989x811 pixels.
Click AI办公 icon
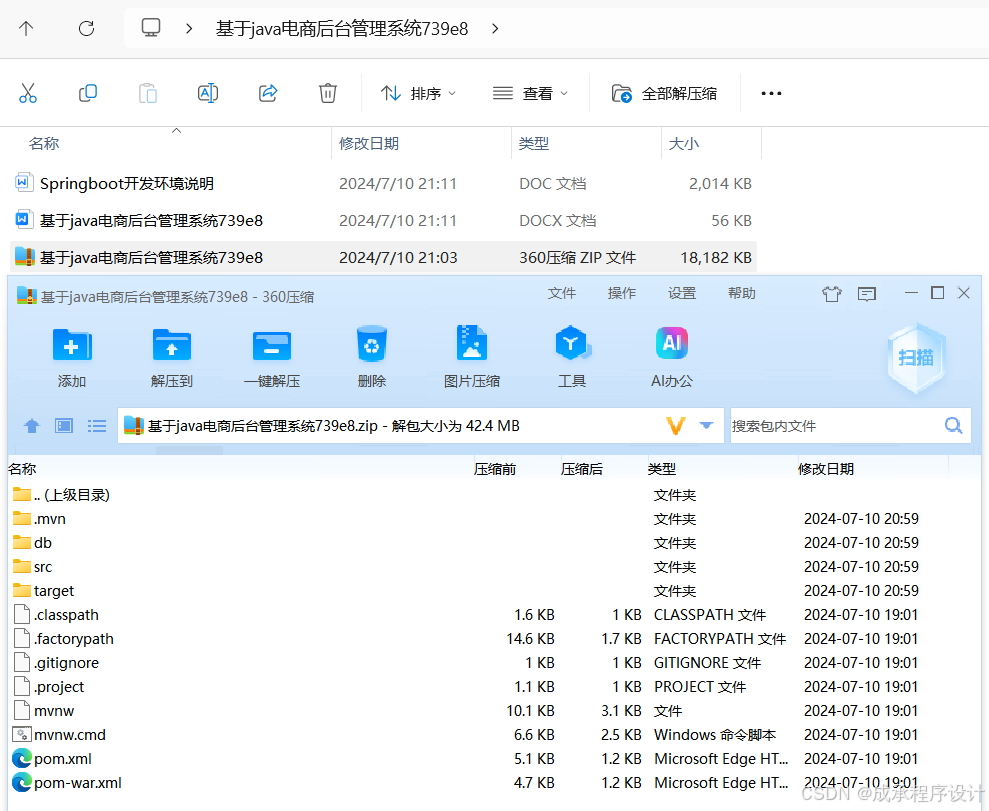tap(672, 357)
